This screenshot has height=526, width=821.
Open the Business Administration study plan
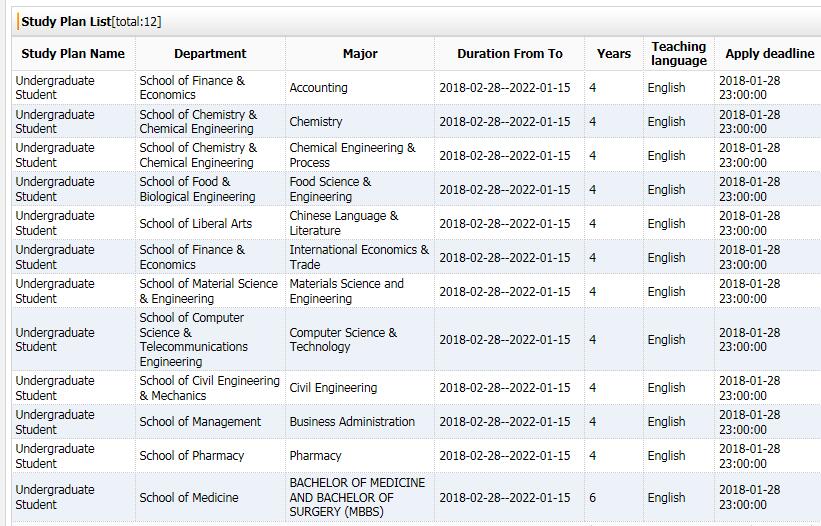pyautogui.click(x=352, y=422)
